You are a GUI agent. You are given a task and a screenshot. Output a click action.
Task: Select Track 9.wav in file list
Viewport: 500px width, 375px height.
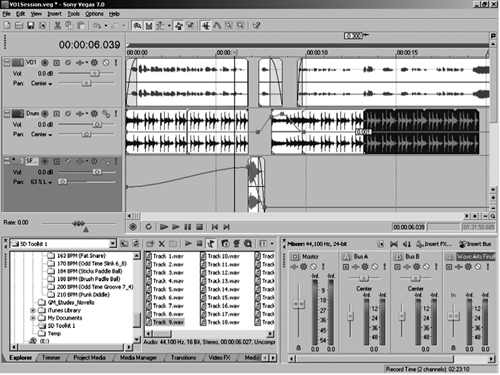(x=165, y=322)
